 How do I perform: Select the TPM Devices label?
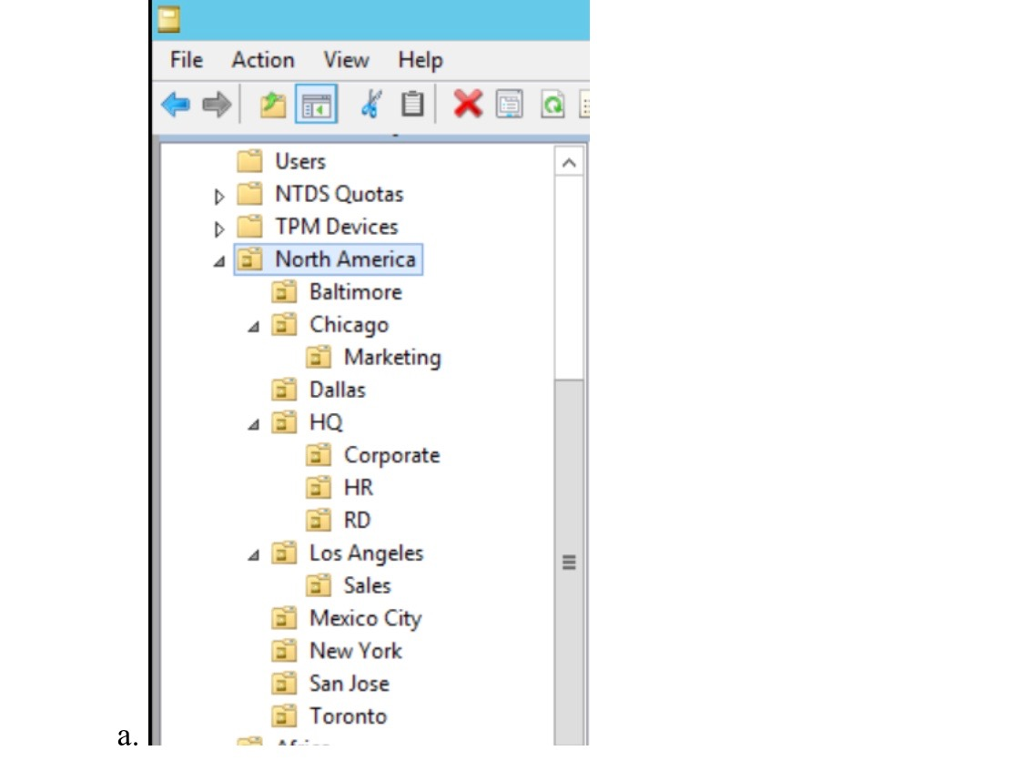click(336, 227)
